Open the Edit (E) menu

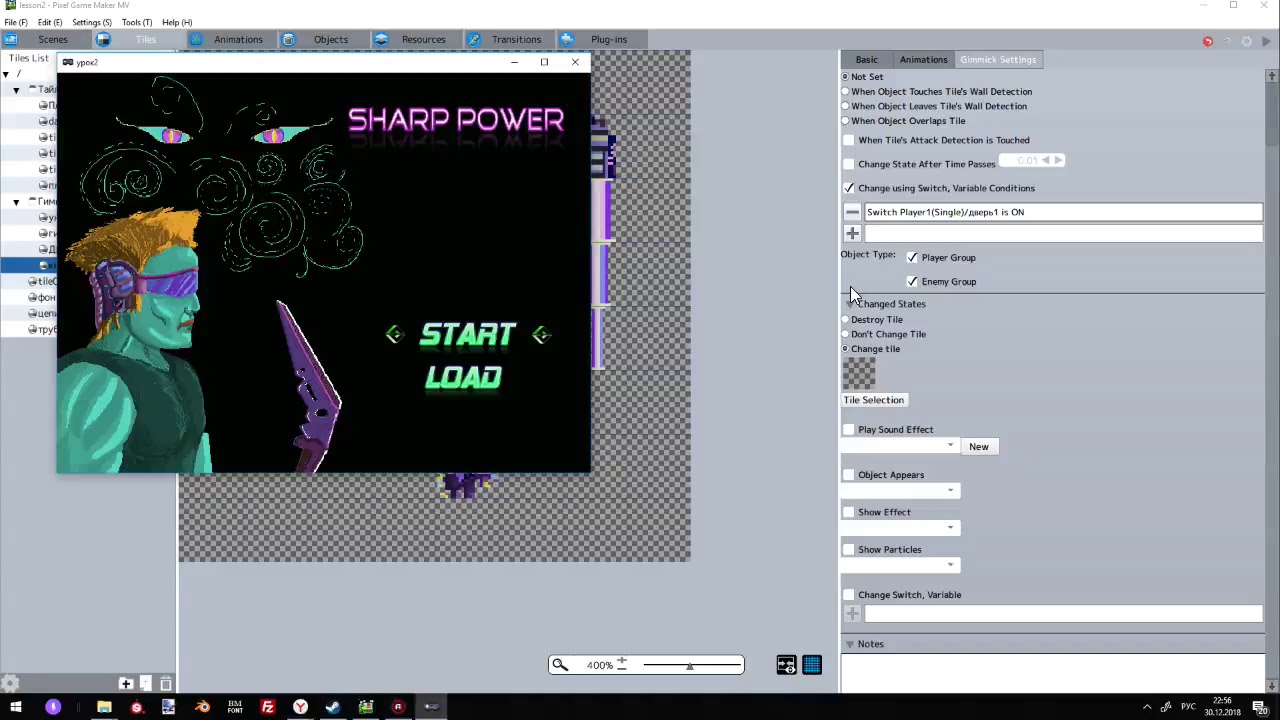tap(50, 22)
